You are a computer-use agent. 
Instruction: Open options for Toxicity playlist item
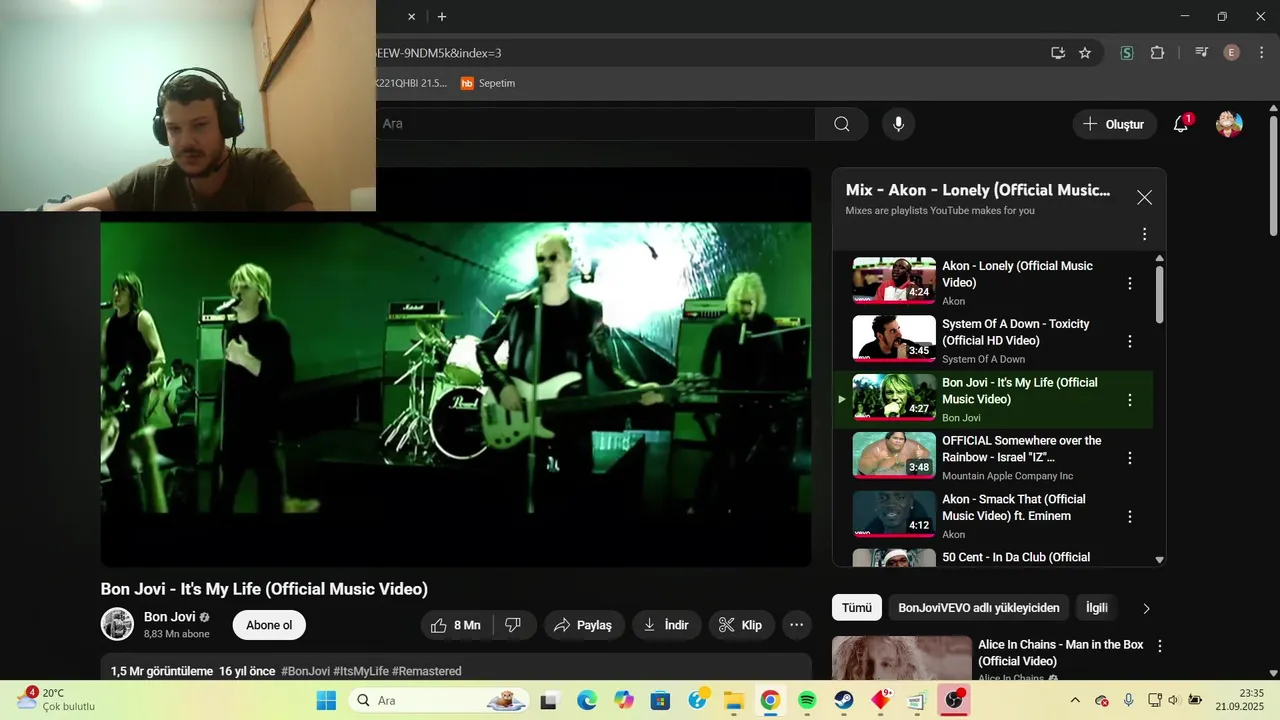tap(1130, 341)
